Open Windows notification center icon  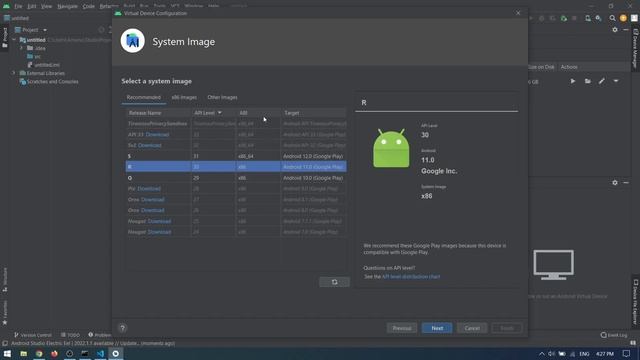[626, 353]
